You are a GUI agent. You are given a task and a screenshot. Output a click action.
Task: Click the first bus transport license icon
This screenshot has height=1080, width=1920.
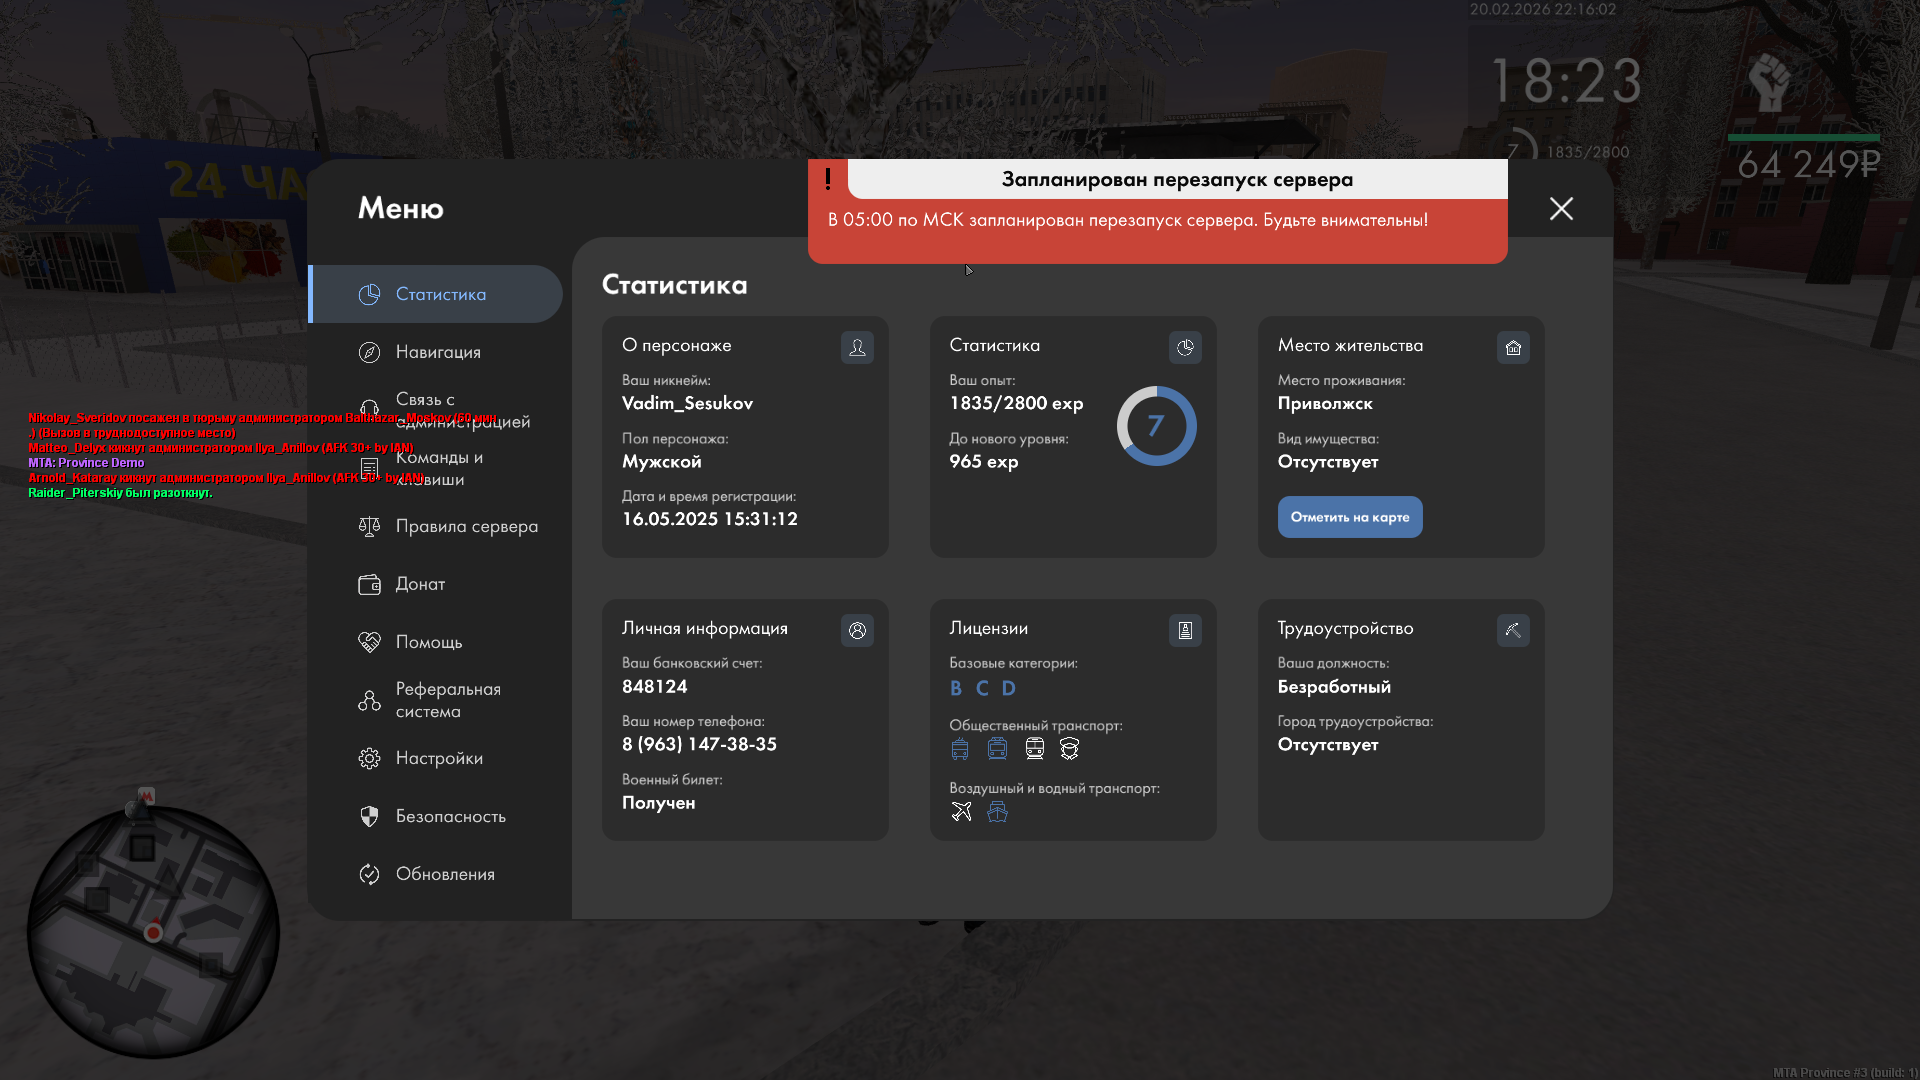click(x=960, y=748)
